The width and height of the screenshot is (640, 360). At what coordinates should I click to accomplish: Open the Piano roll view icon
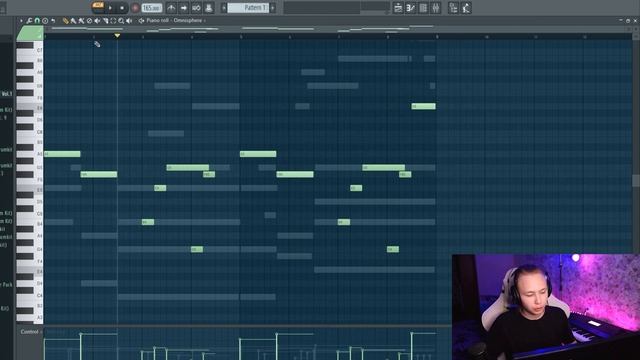[x=411, y=8]
